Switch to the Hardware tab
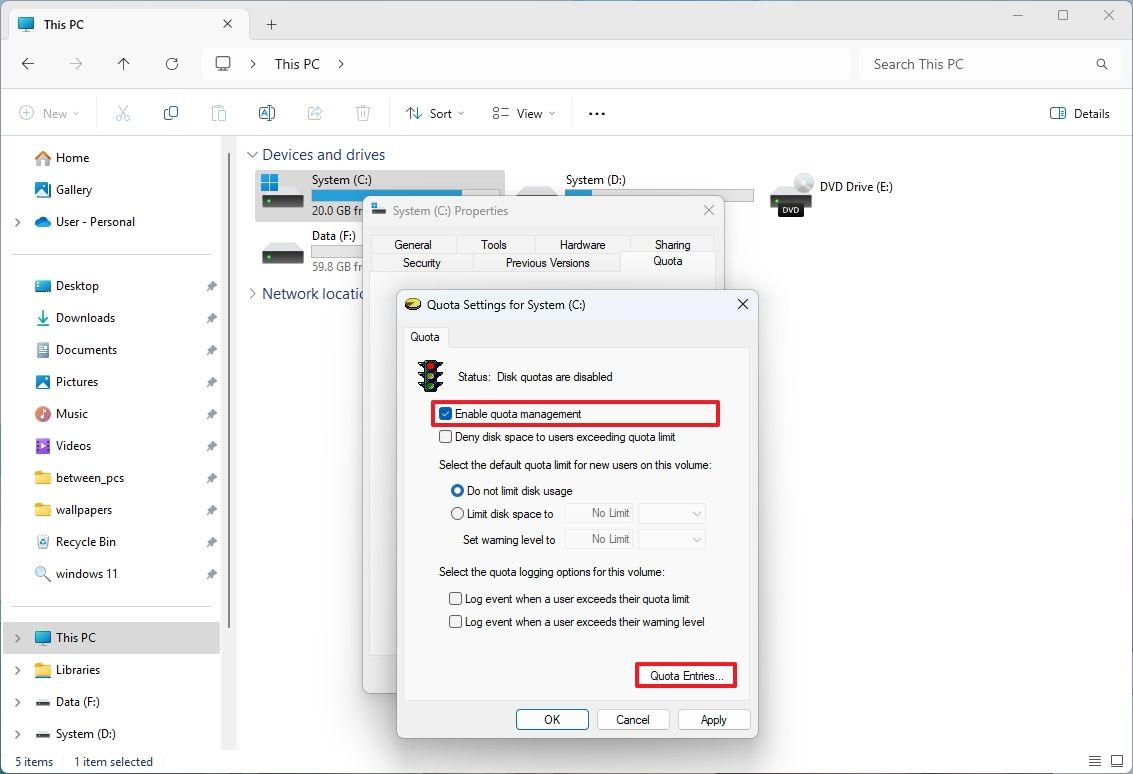The width and height of the screenshot is (1133, 774). (x=581, y=243)
